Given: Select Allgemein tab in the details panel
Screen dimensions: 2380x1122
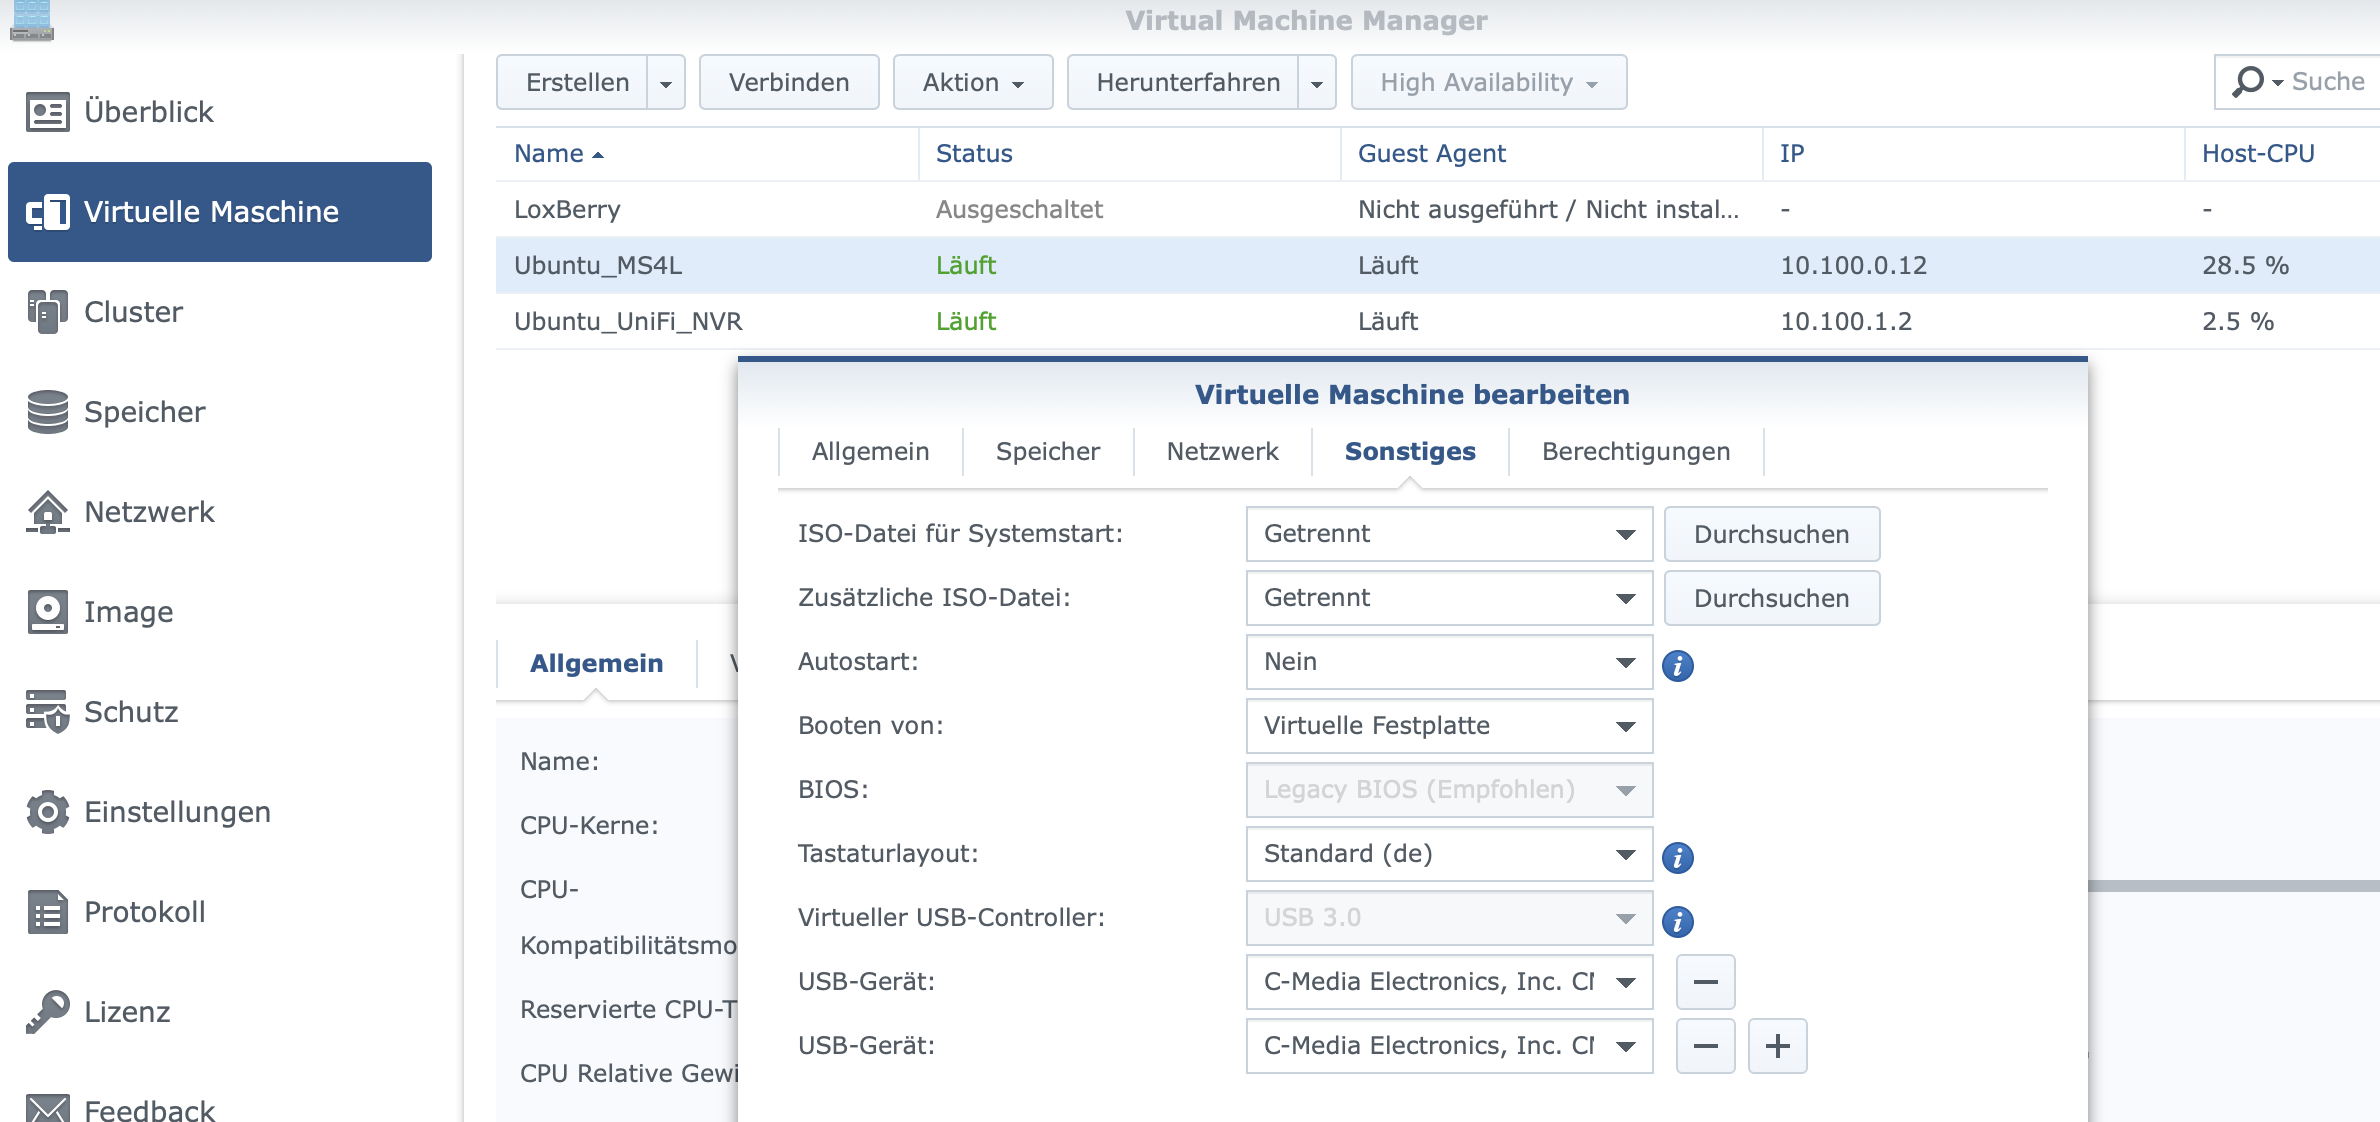Looking at the screenshot, I should pos(596,663).
